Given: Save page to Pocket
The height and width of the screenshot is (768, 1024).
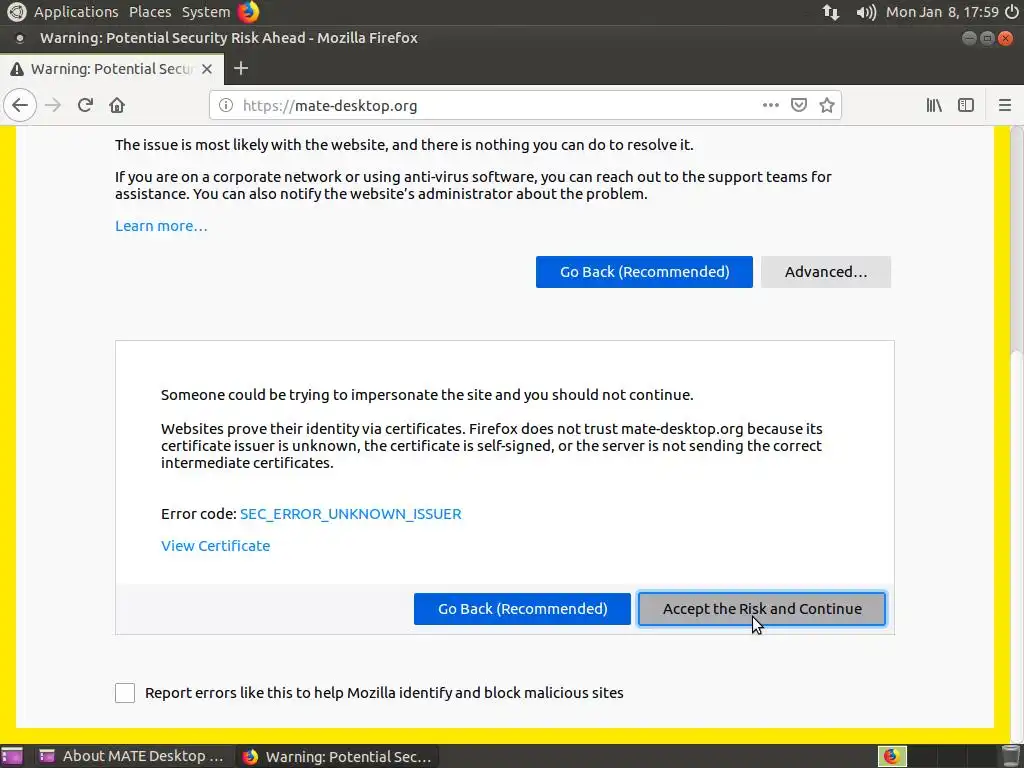Looking at the screenshot, I should click(799, 105).
